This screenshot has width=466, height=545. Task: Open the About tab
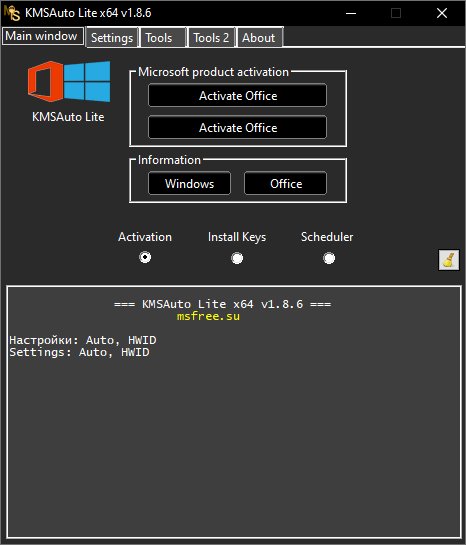pos(260,38)
